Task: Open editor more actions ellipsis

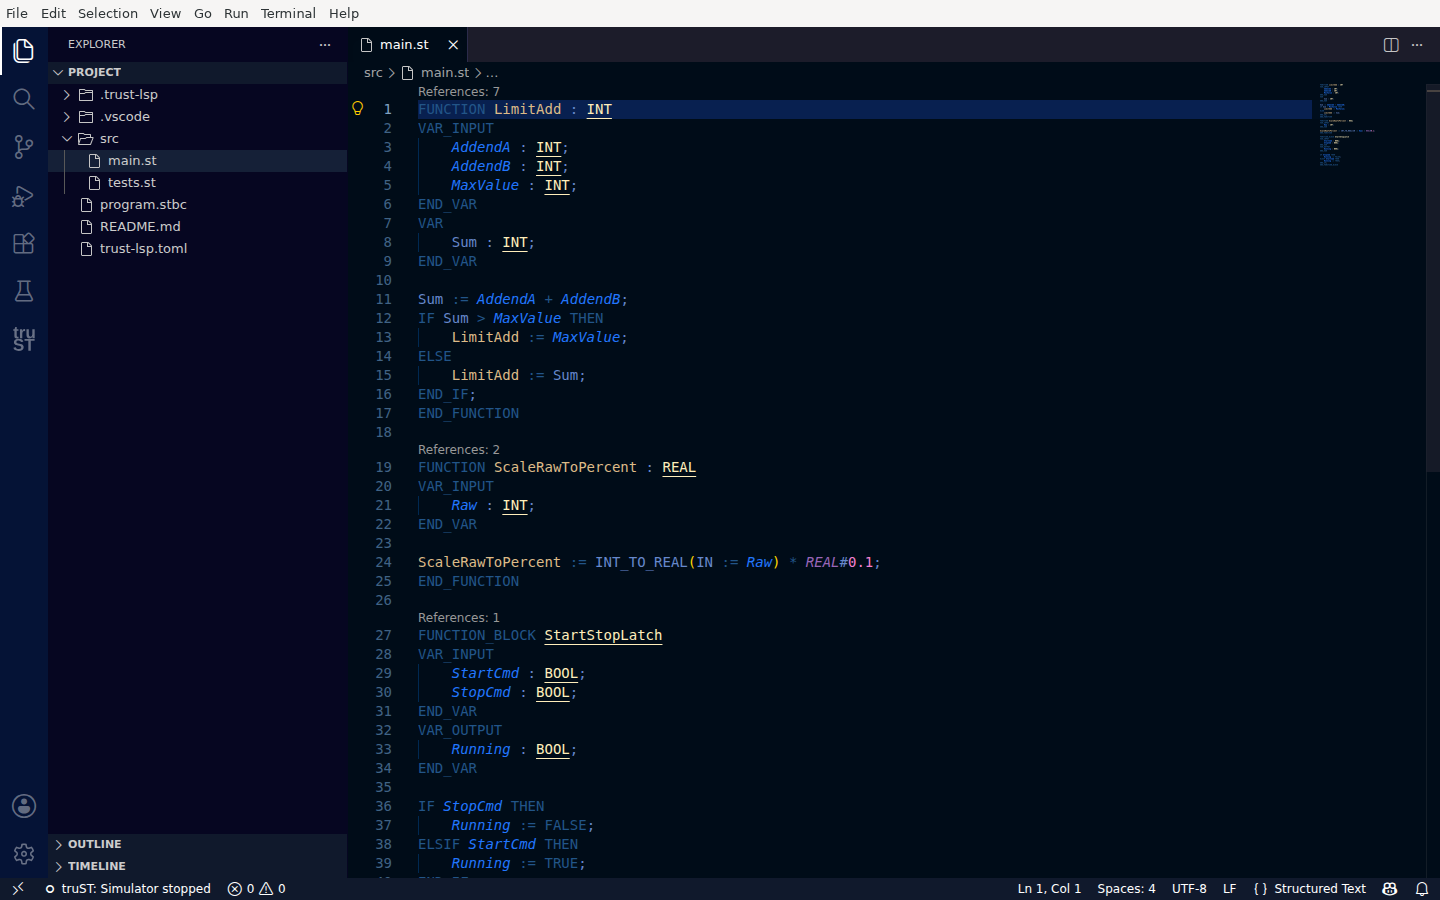Action: pos(1417,44)
